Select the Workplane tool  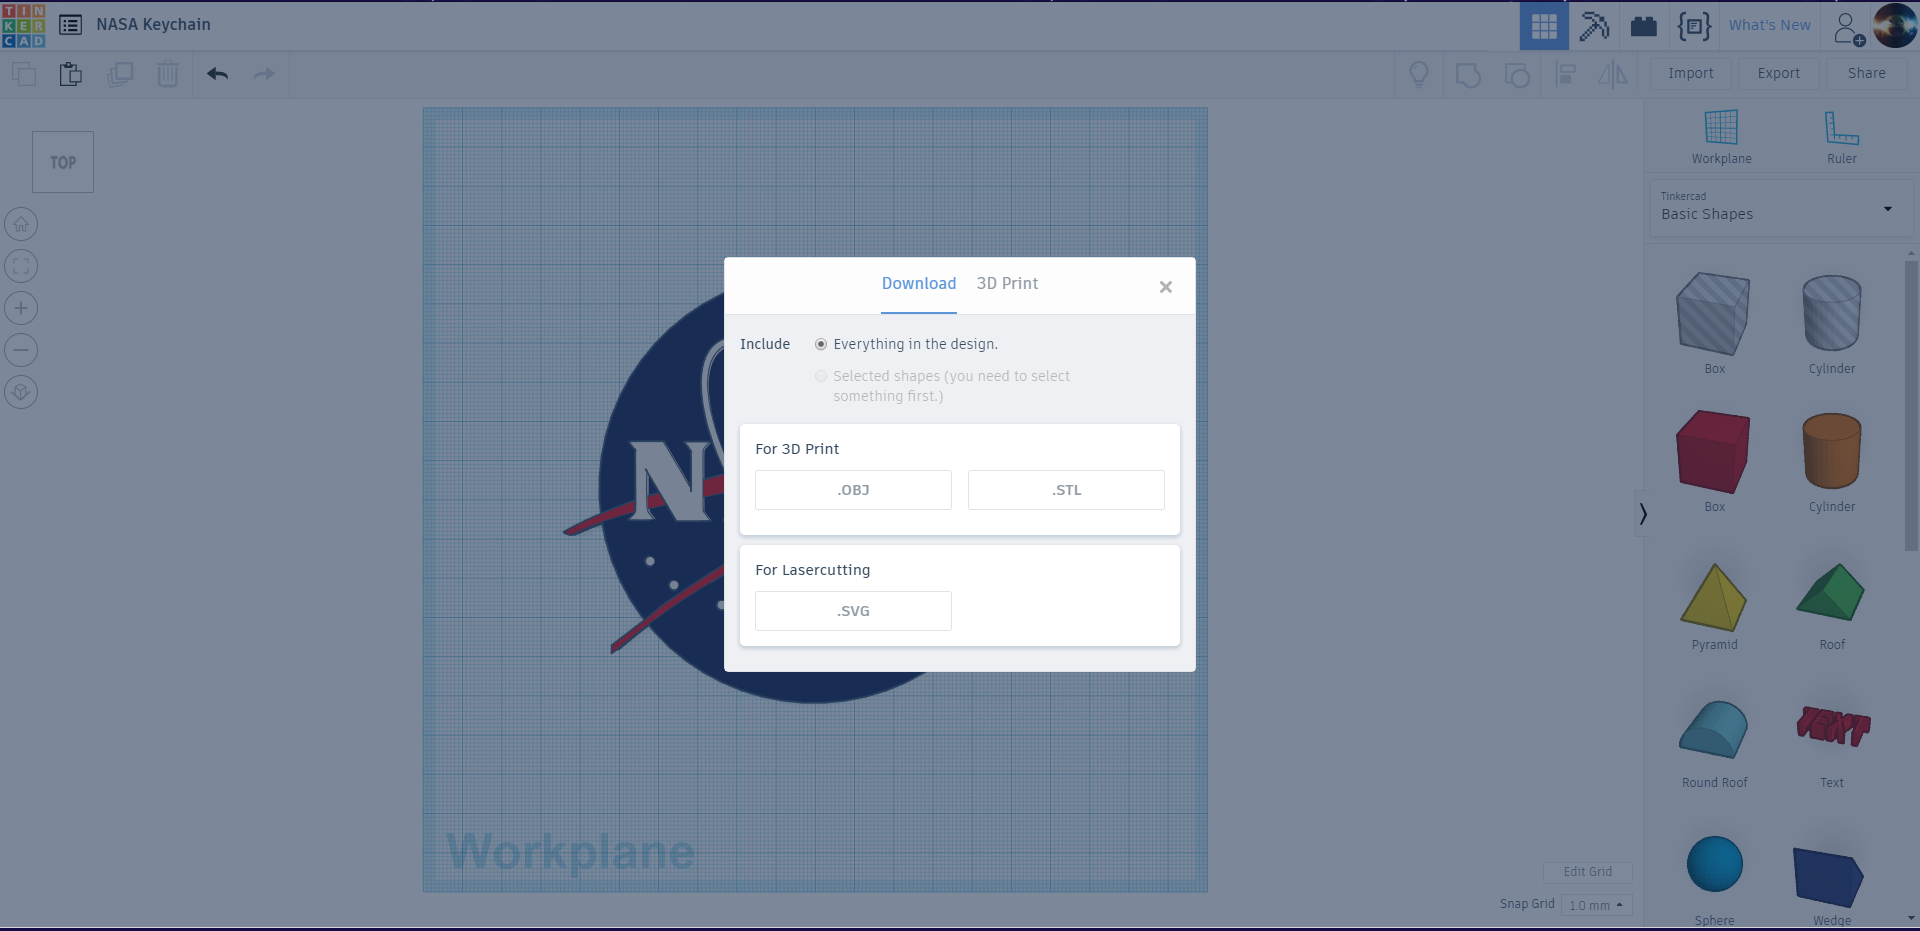(1721, 137)
